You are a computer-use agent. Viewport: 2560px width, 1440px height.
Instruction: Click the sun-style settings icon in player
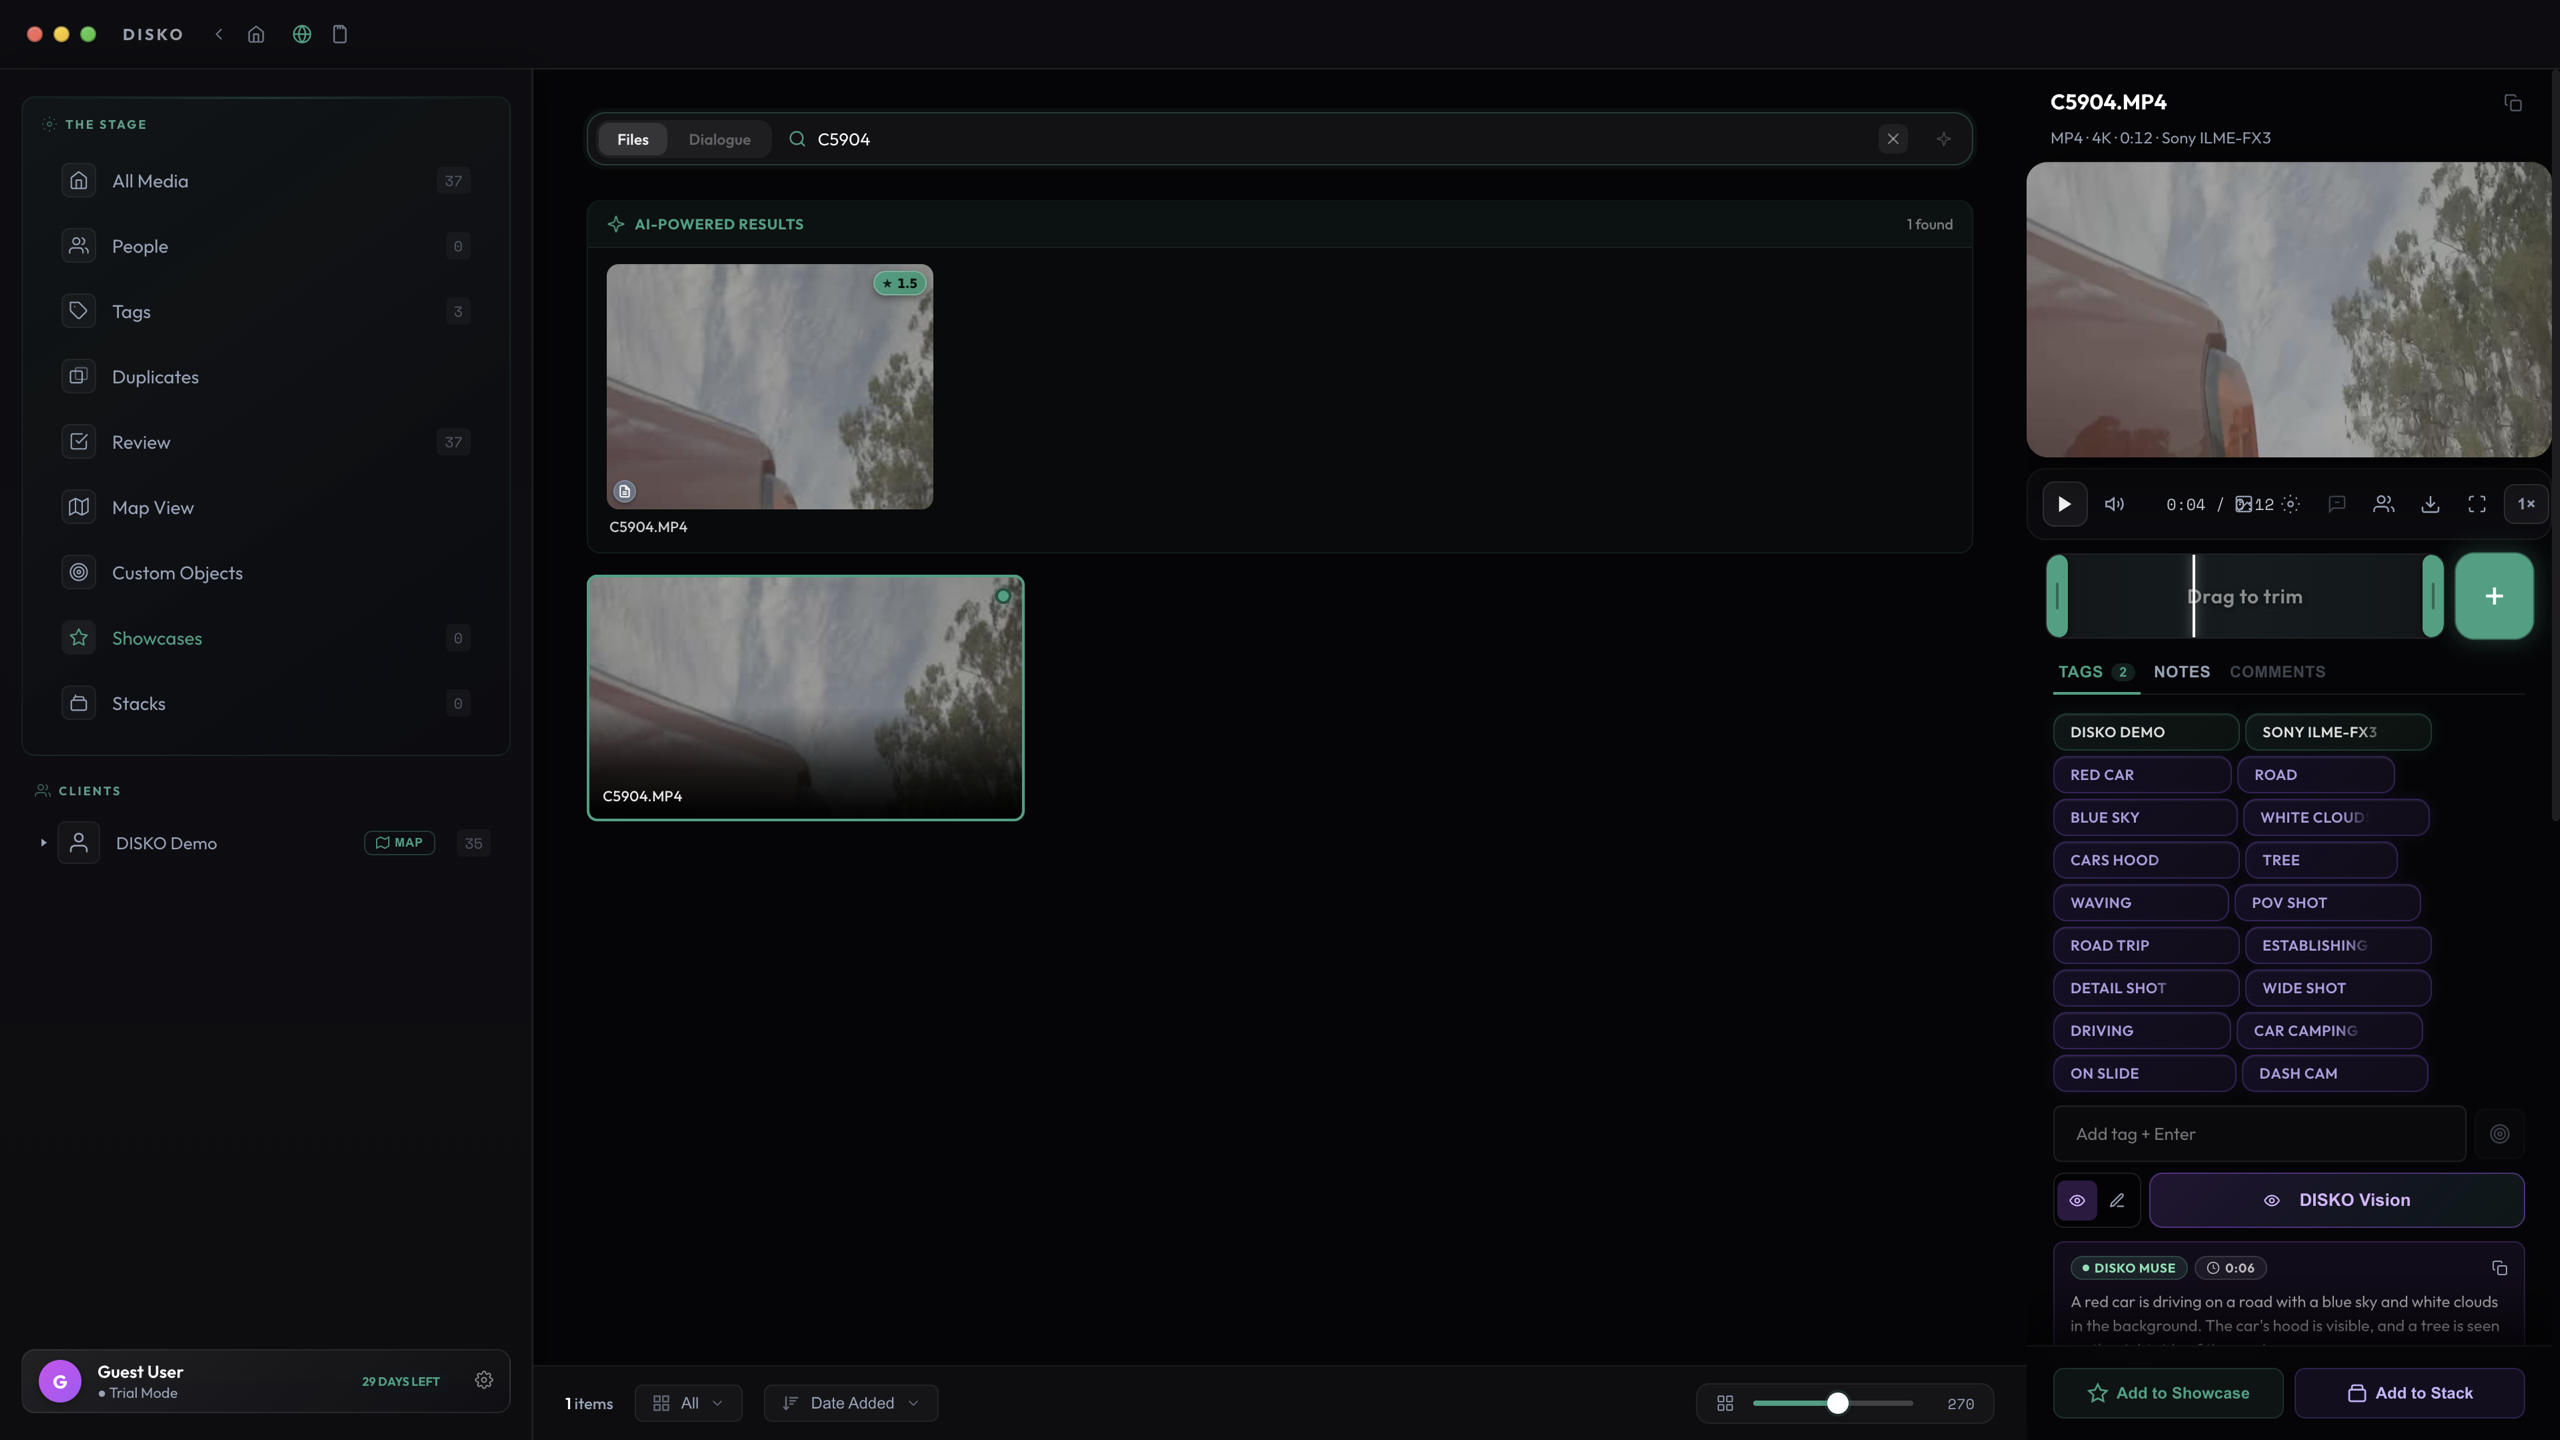coord(2291,504)
